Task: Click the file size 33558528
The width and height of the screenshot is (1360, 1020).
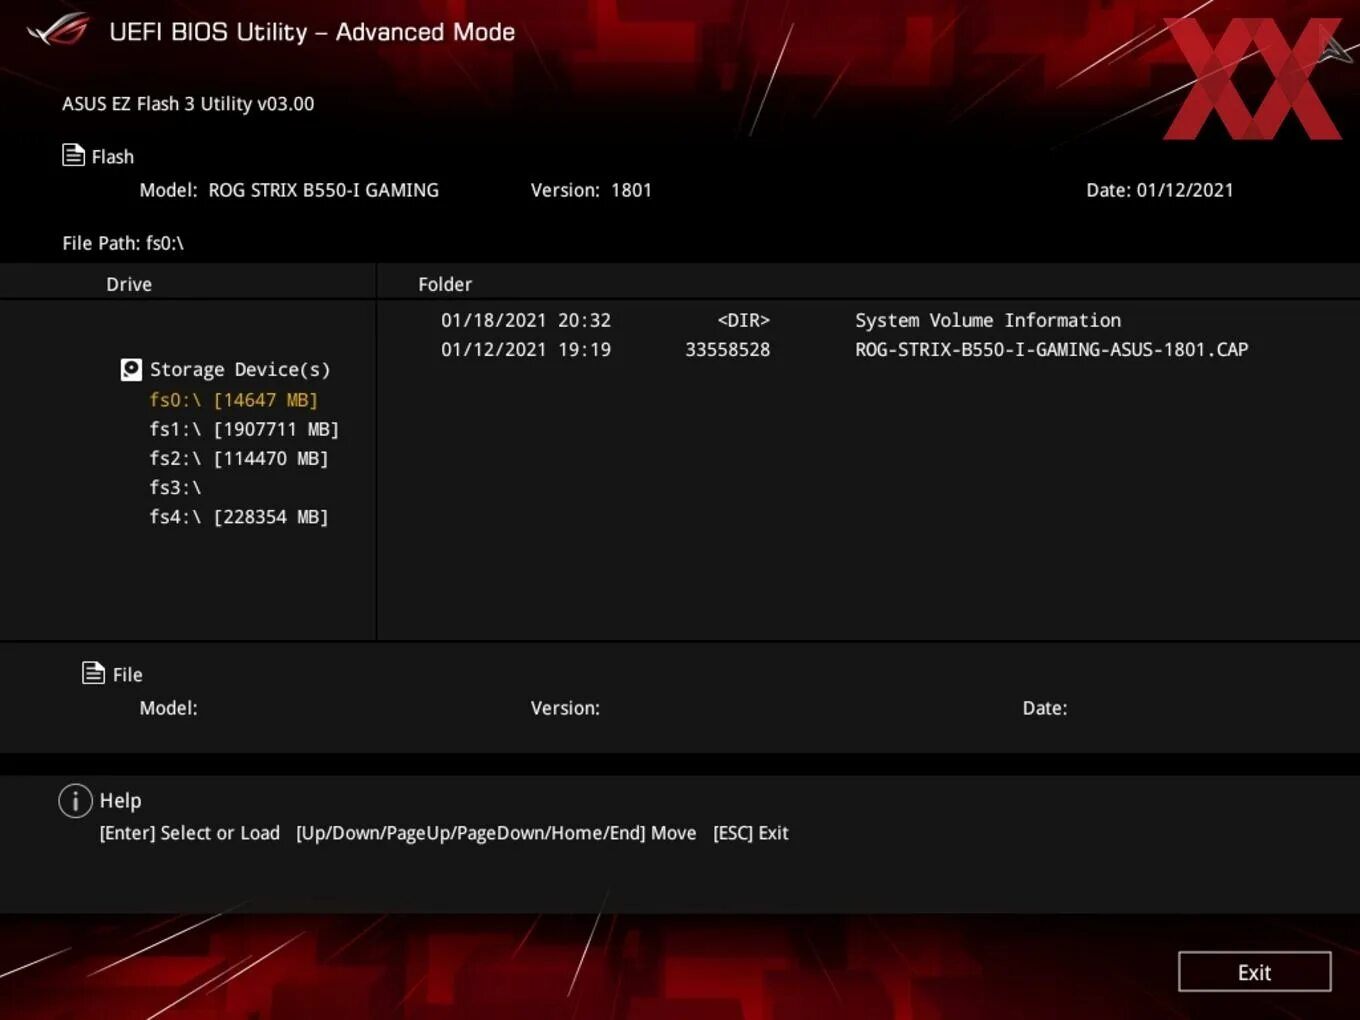Action: [727, 349]
